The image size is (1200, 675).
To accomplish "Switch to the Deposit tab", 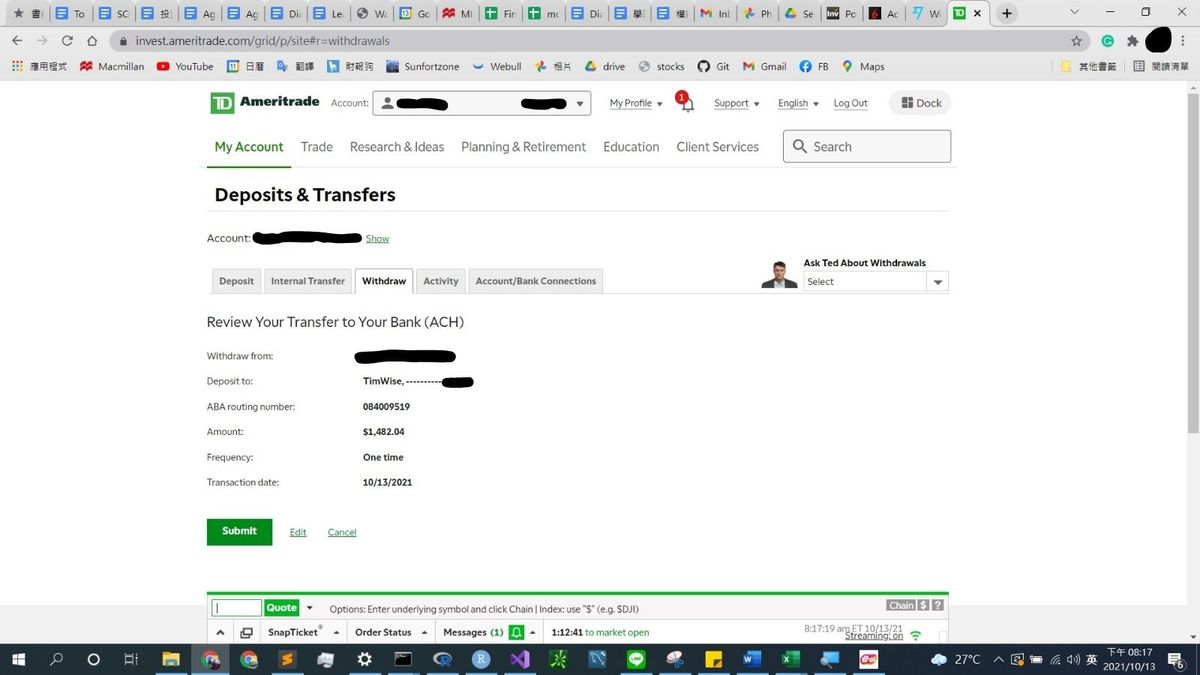I will [x=236, y=281].
